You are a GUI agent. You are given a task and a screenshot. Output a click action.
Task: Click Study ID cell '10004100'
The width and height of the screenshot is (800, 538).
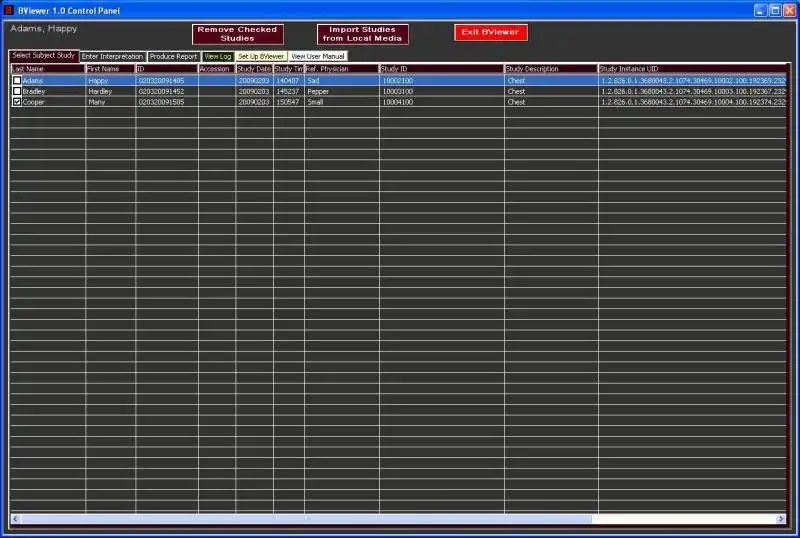pos(397,102)
